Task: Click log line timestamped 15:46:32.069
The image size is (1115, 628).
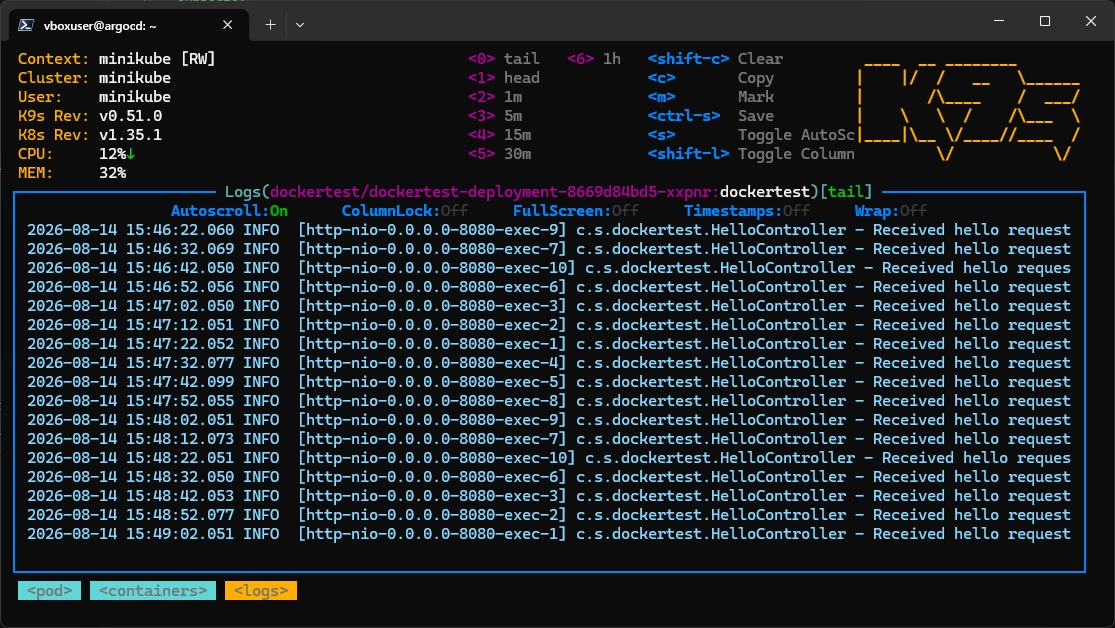Action: 549,249
